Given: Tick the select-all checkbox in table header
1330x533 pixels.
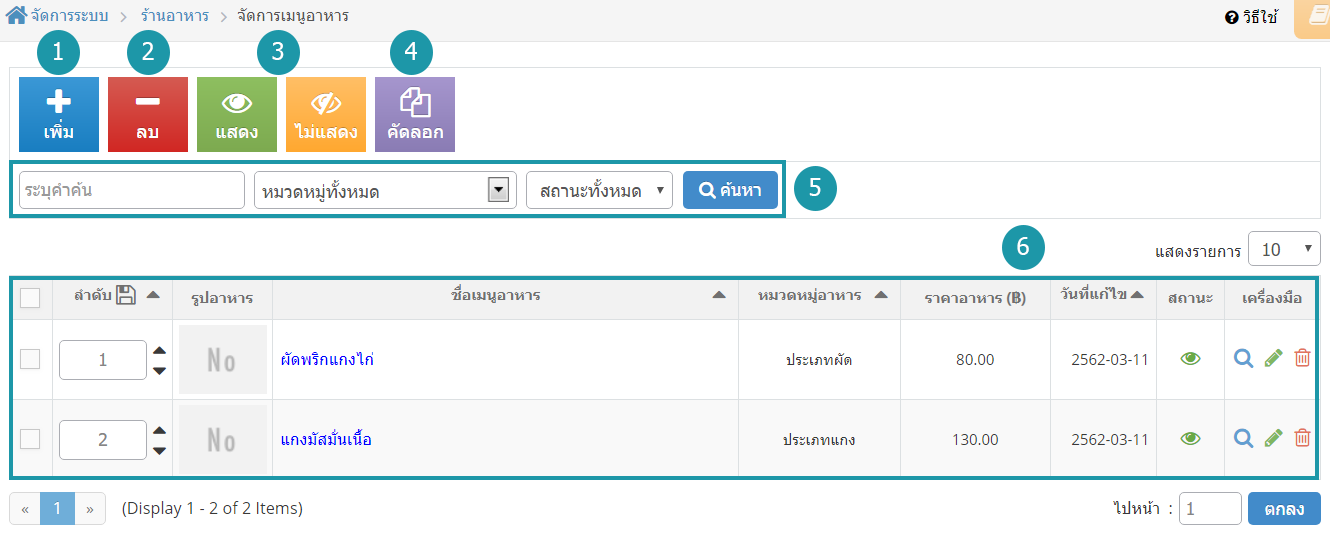Looking at the screenshot, I should click(x=30, y=298).
